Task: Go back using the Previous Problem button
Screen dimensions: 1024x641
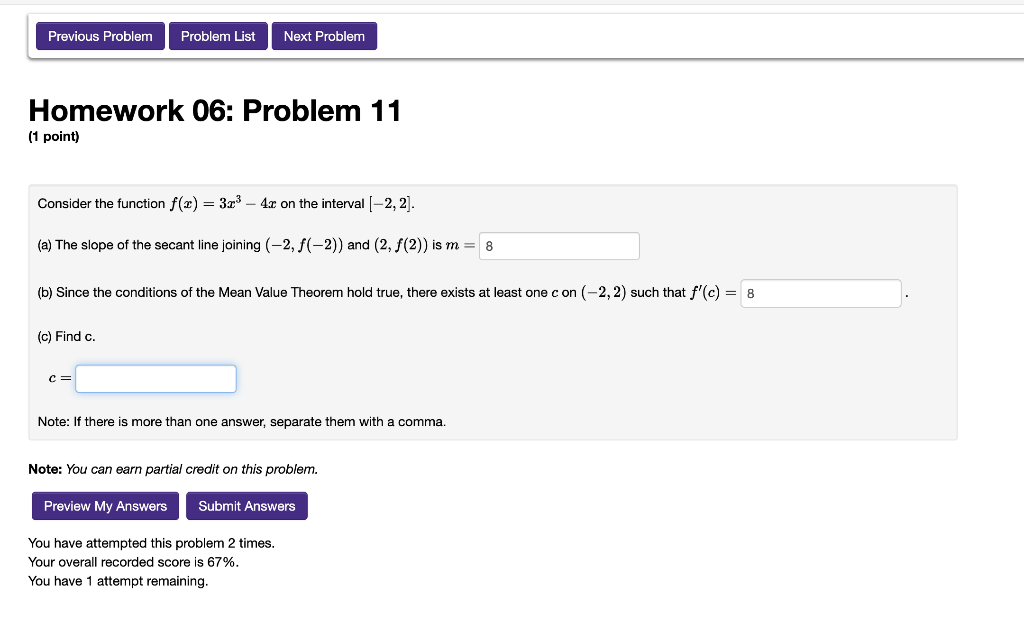Action: [x=99, y=35]
